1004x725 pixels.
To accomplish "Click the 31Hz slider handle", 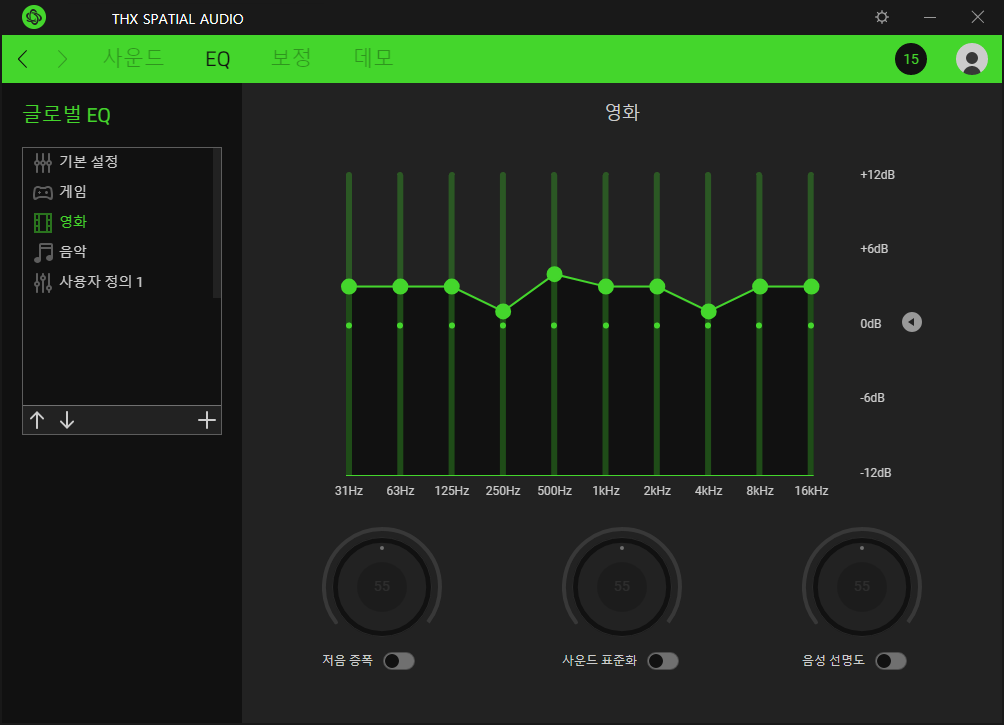I will 349,287.
